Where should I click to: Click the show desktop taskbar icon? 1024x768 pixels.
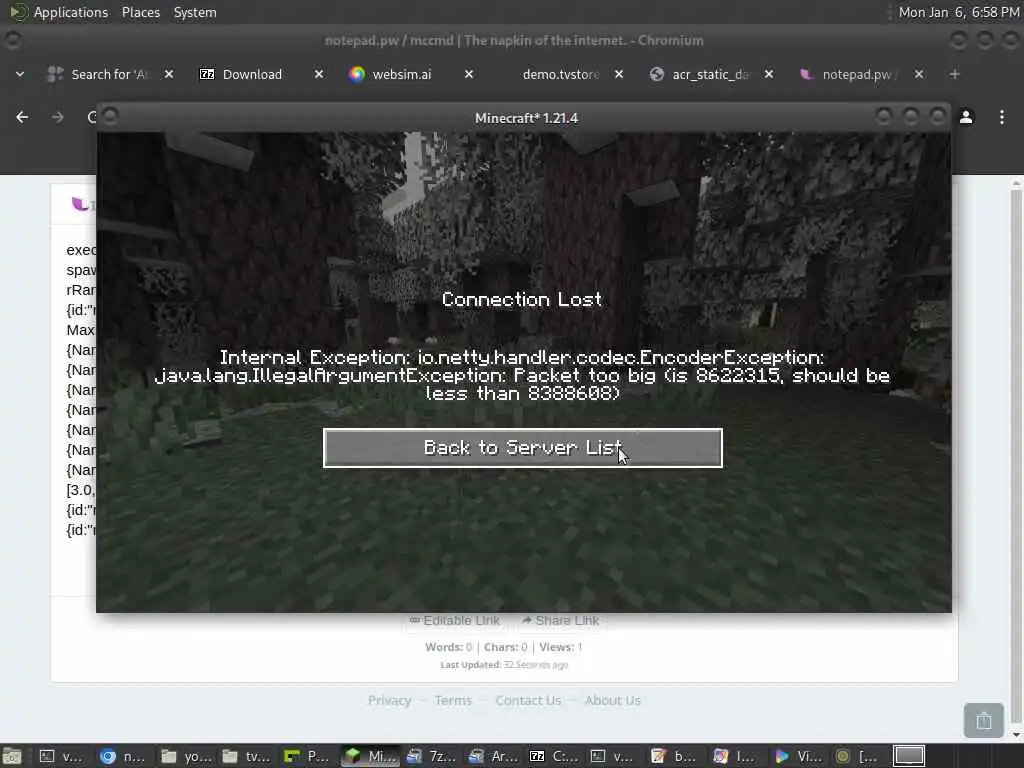pos(11,756)
